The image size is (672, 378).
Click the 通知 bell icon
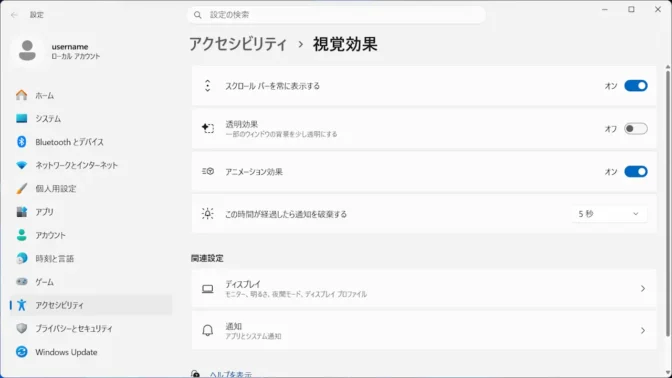[207, 330]
